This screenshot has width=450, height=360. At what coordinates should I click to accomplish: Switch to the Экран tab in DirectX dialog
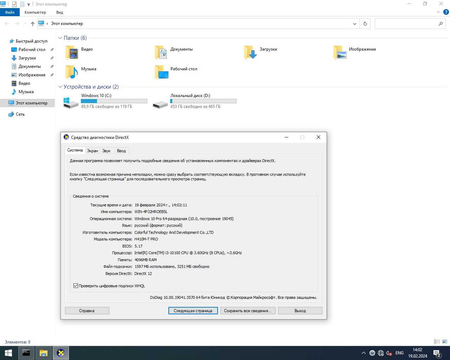(x=92, y=151)
